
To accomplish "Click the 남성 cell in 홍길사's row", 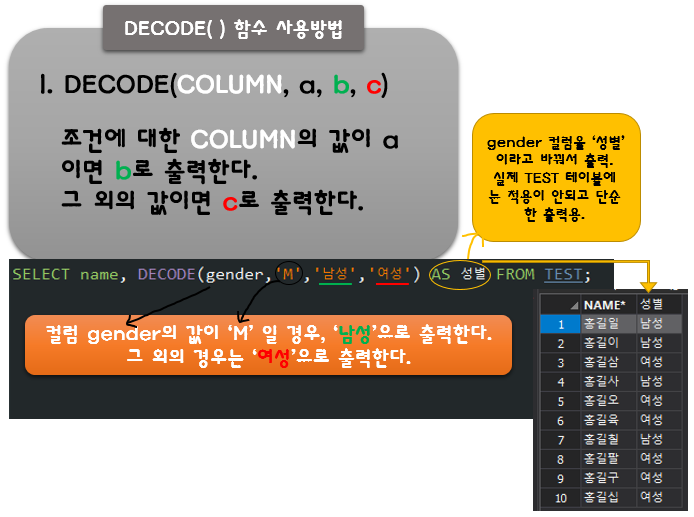I will click(x=659, y=382).
